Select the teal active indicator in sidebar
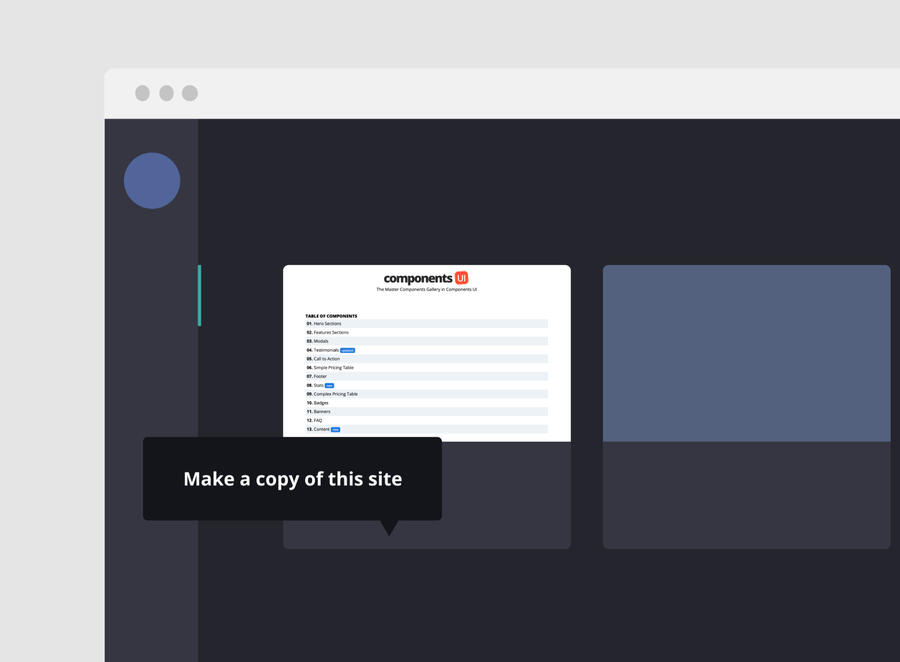Viewport: 900px width, 662px height. (199, 295)
